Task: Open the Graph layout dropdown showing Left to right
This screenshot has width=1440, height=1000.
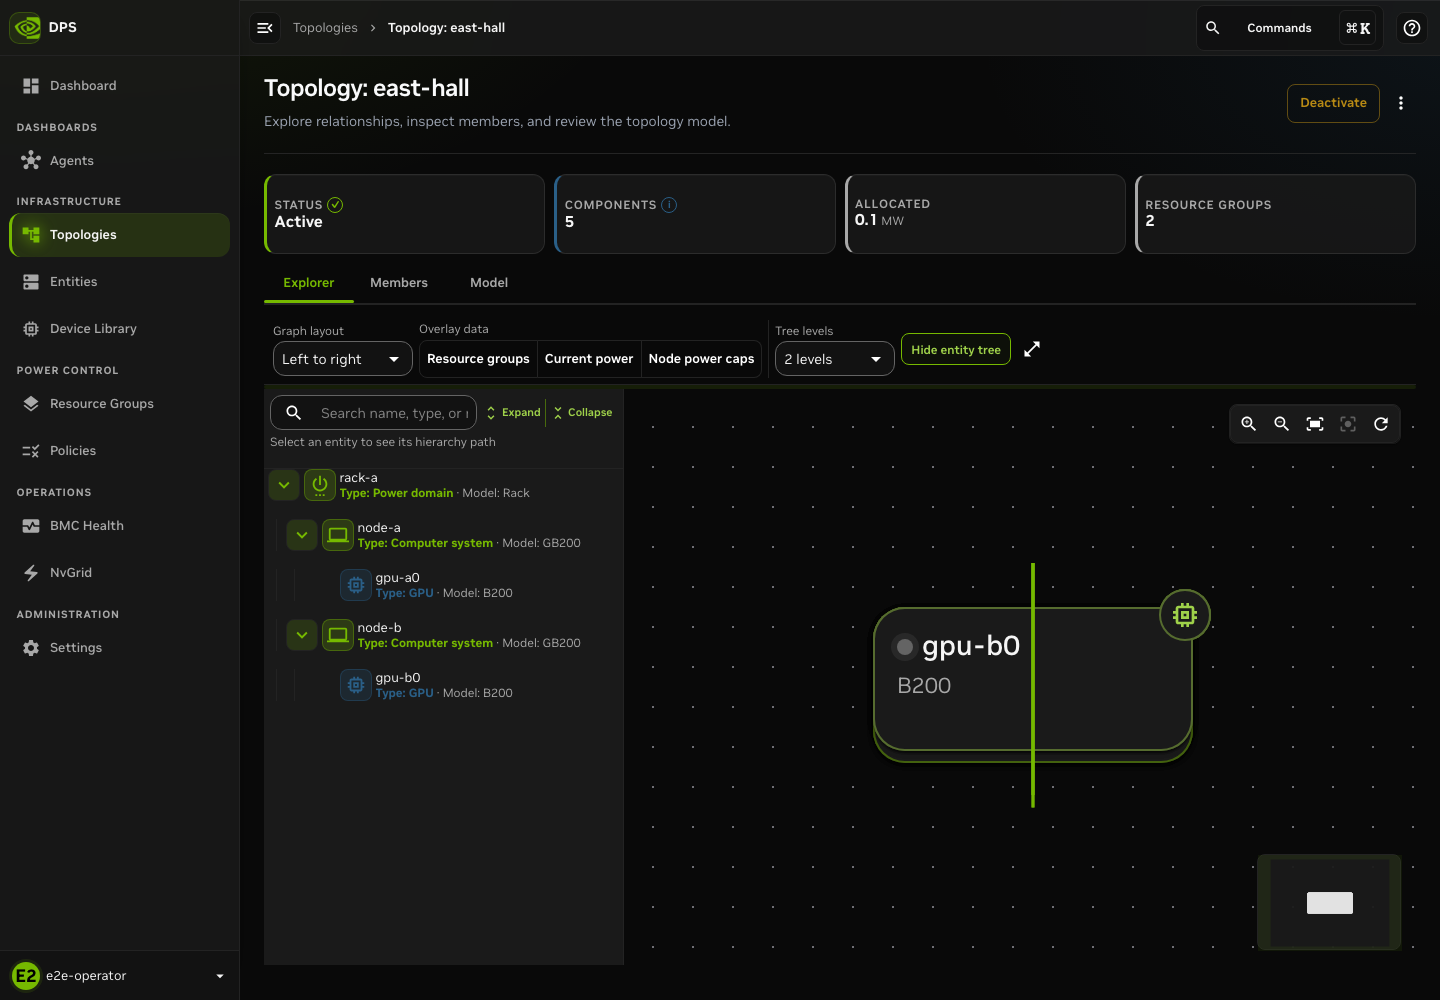Action: coord(343,359)
